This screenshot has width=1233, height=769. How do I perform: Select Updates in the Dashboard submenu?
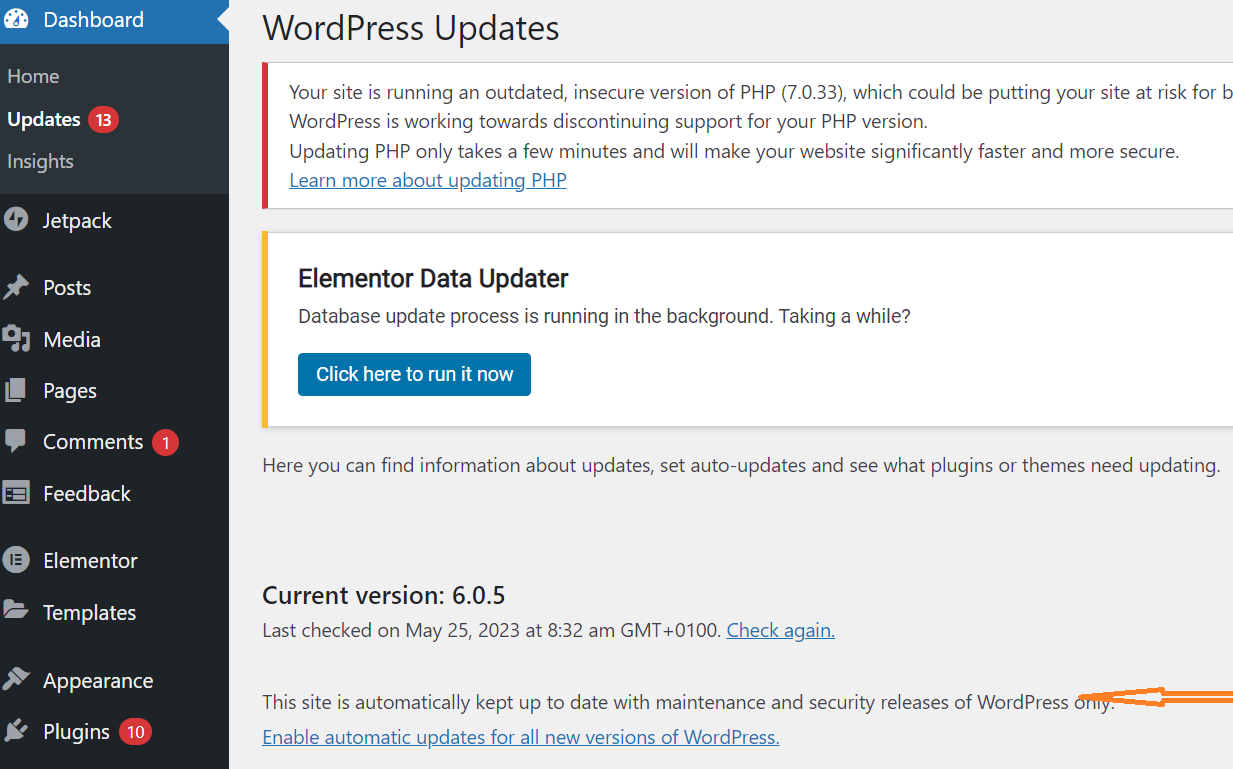tap(44, 120)
